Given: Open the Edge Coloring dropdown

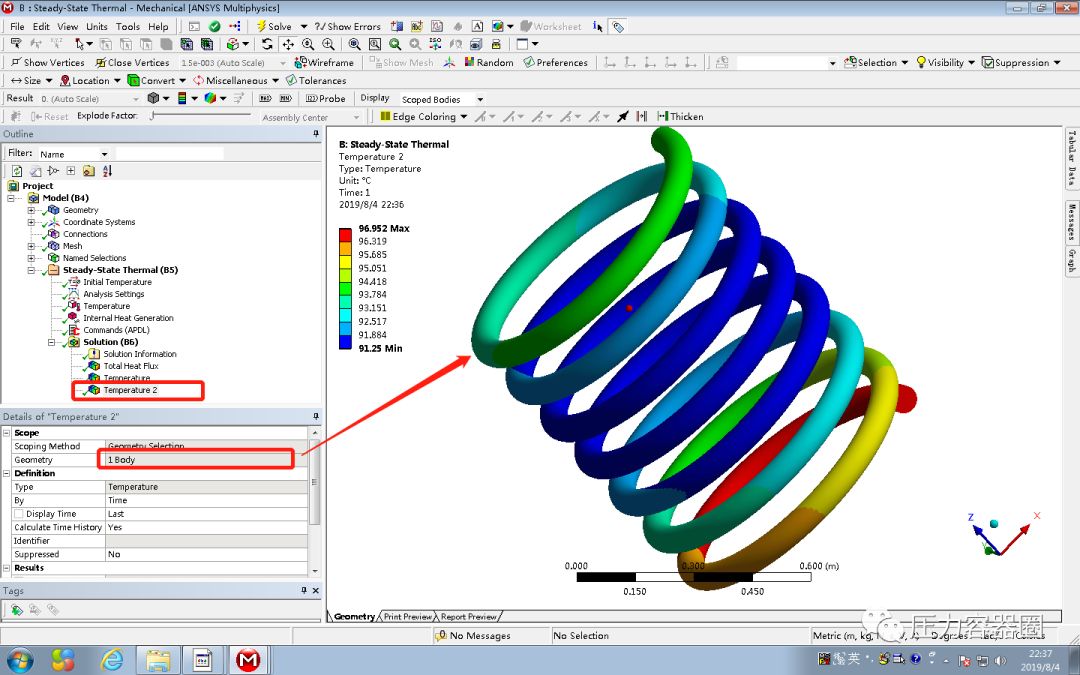Looking at the screenshot, I should point(463,117).
